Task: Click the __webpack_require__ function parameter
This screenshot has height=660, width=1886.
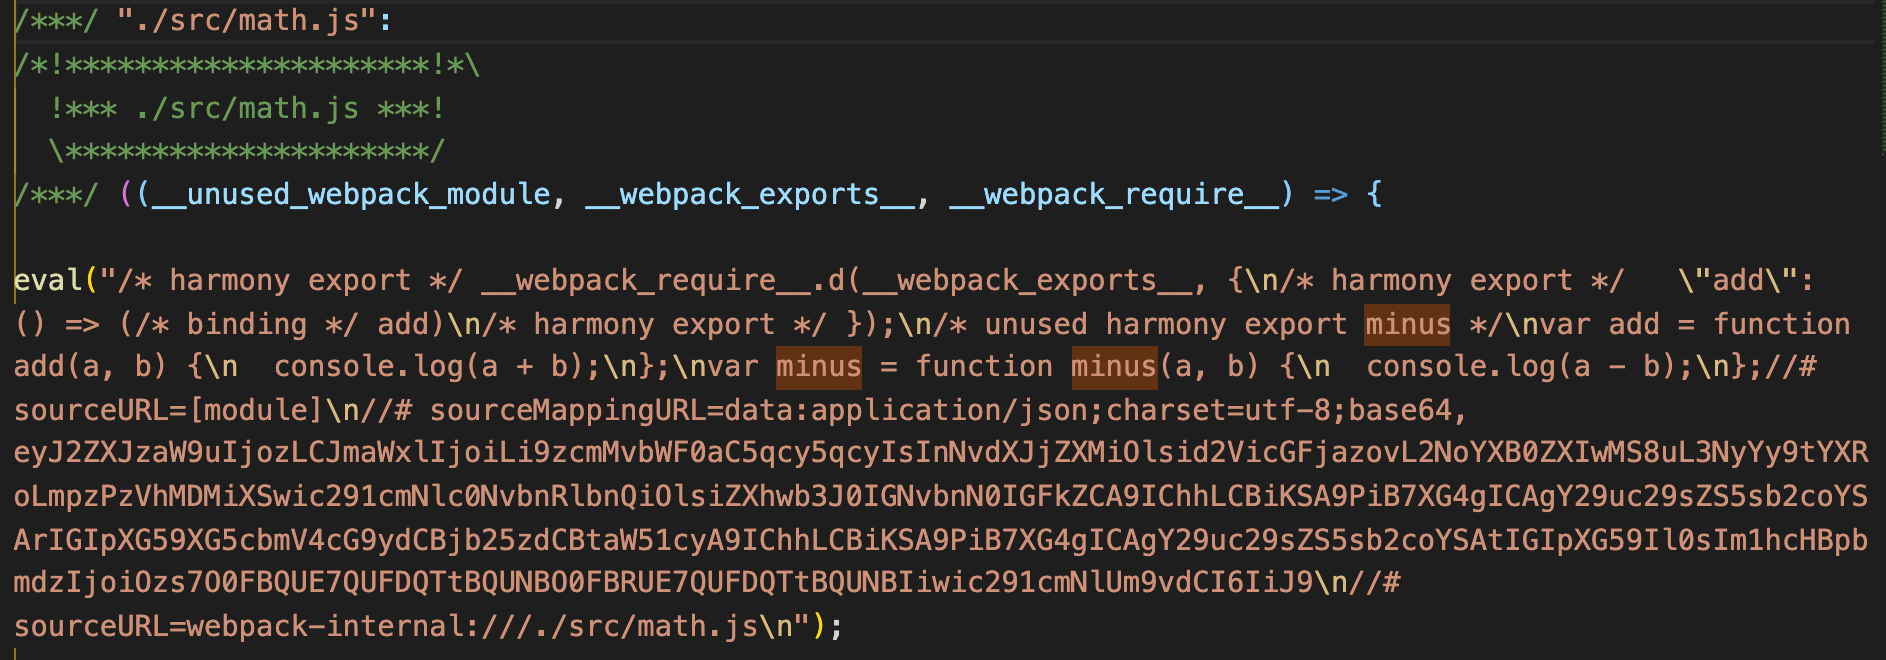Action: click(1114, 194)
